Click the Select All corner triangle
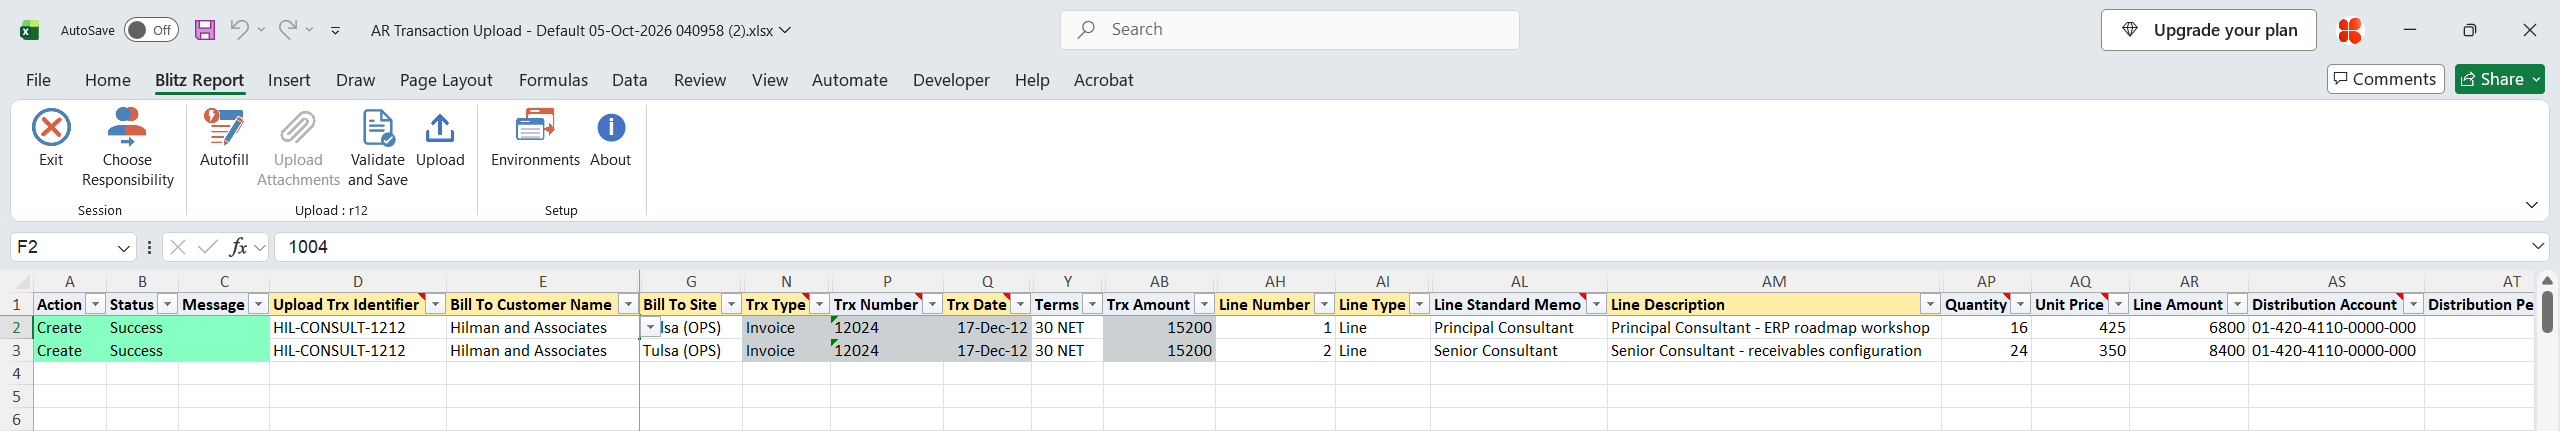 [24, 283]
